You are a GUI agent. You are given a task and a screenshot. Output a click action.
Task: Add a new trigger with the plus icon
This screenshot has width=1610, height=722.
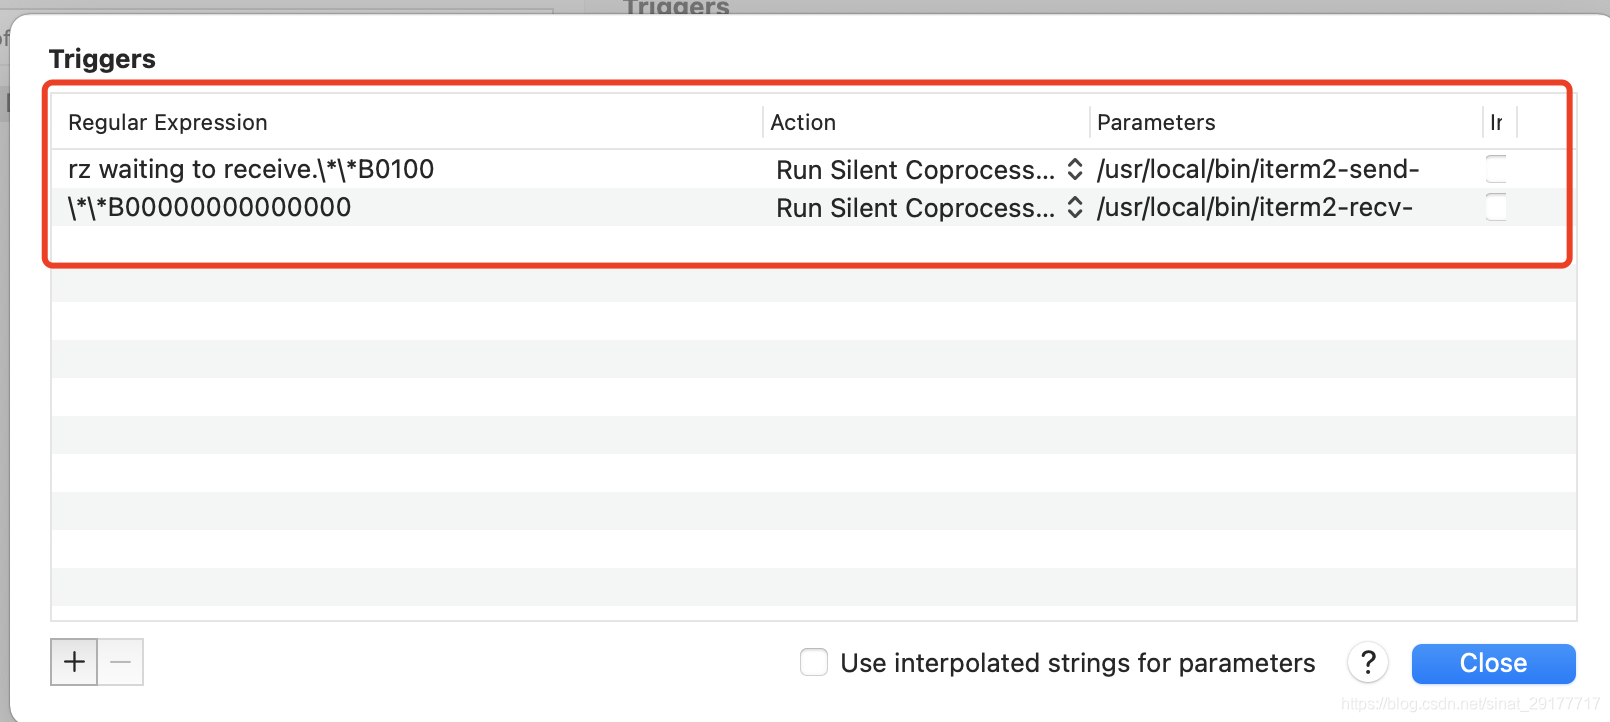[73, 661]
